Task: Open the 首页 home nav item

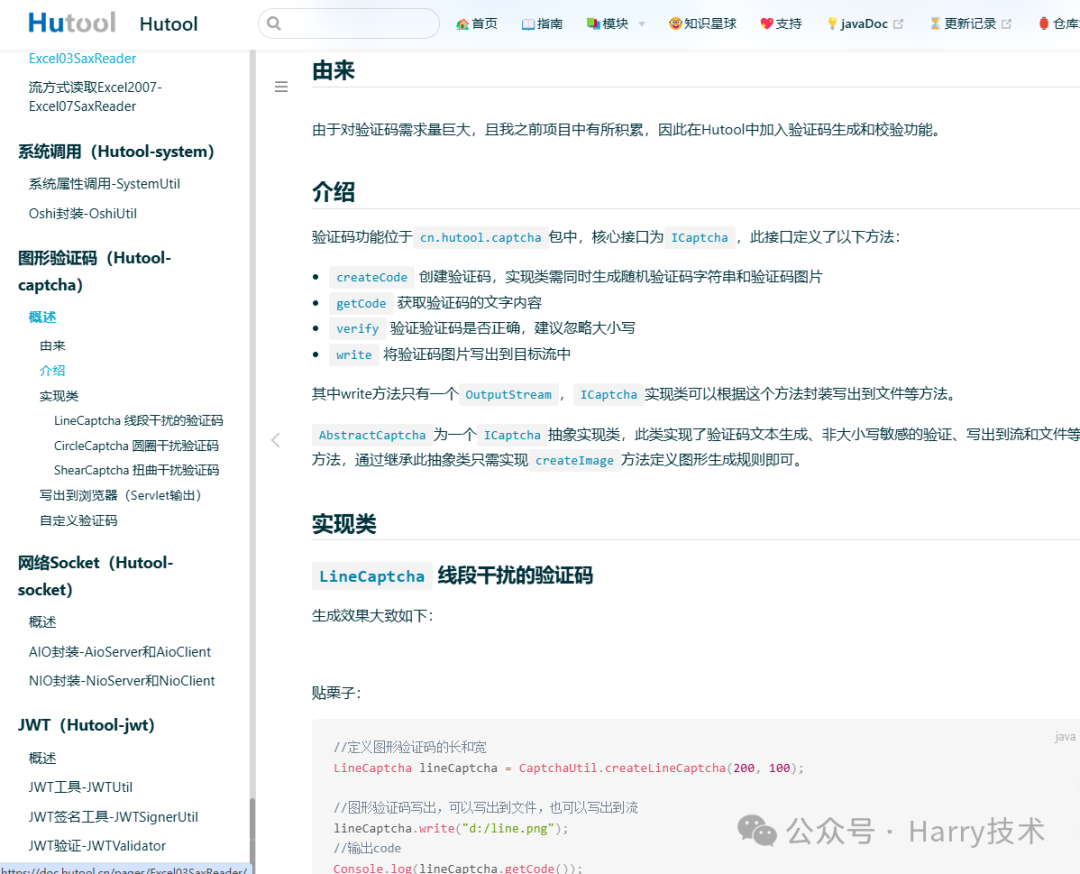Action: pyautogui.click(x=477, y=23)
